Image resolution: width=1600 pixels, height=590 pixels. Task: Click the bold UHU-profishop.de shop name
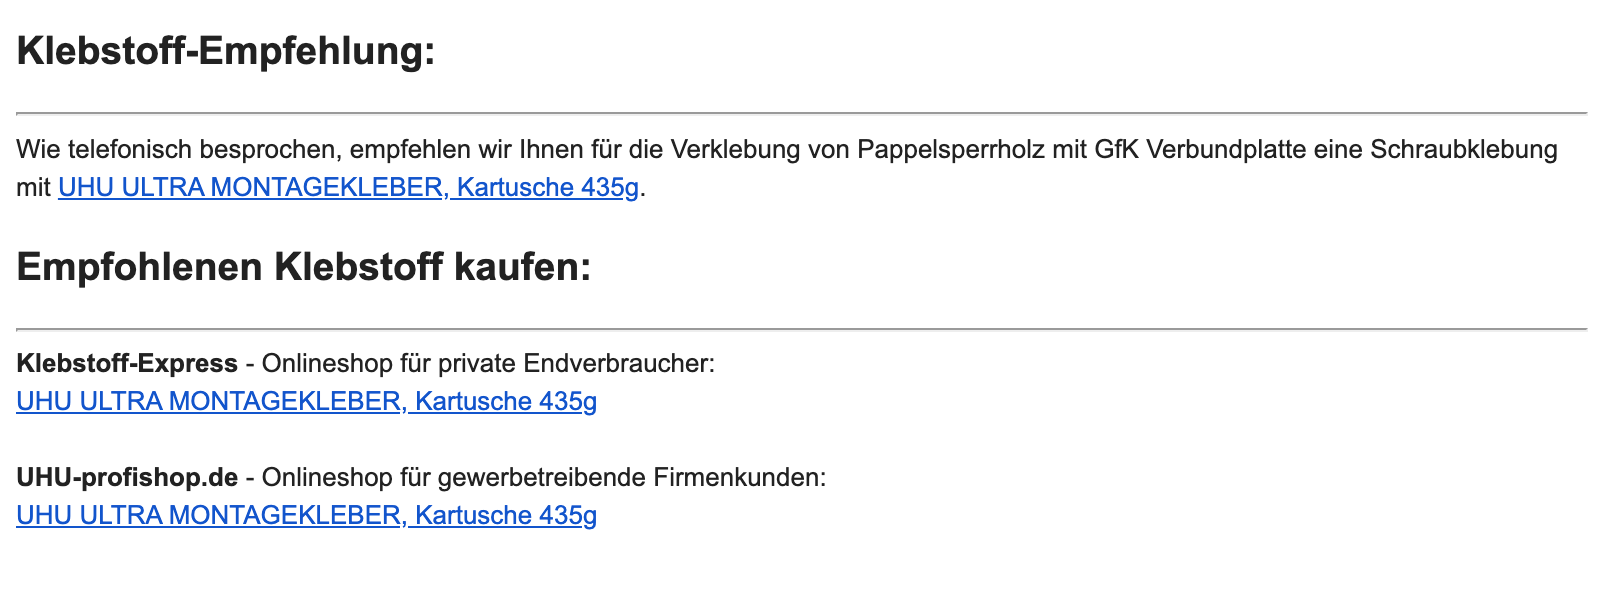point(127,477)
